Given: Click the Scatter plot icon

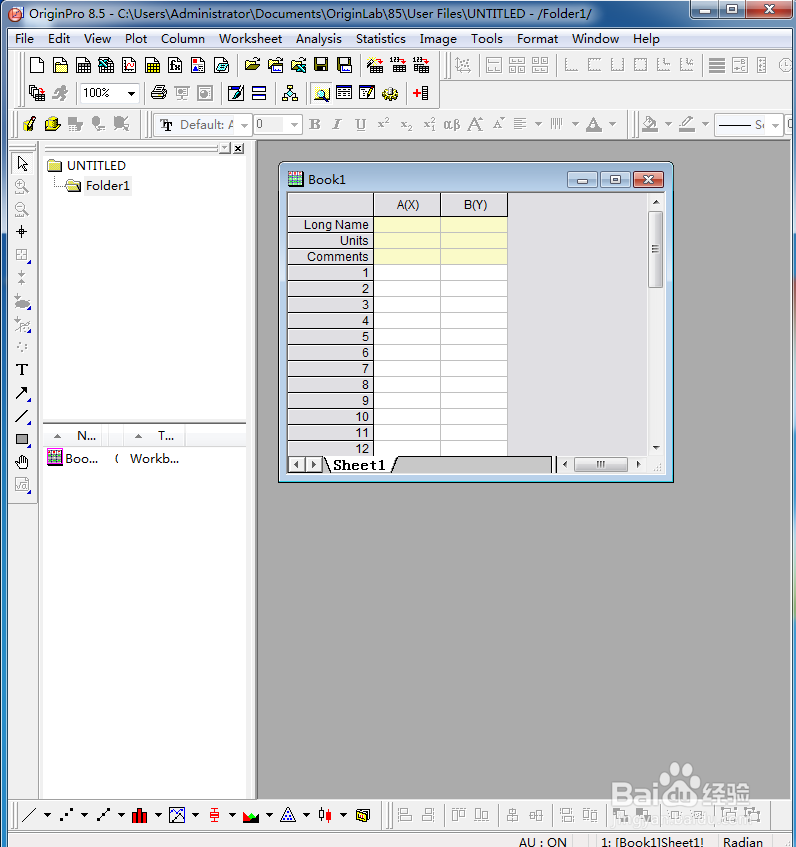Looking at the screenshot, I should [66, 815].
